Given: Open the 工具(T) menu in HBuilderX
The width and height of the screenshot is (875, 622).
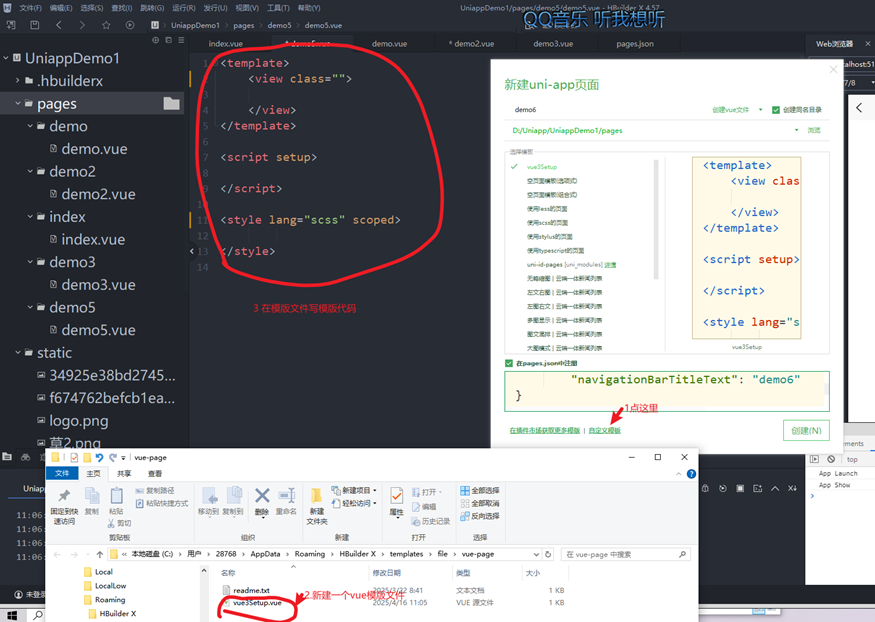Looking at the screenshot, I should (277, 8).
